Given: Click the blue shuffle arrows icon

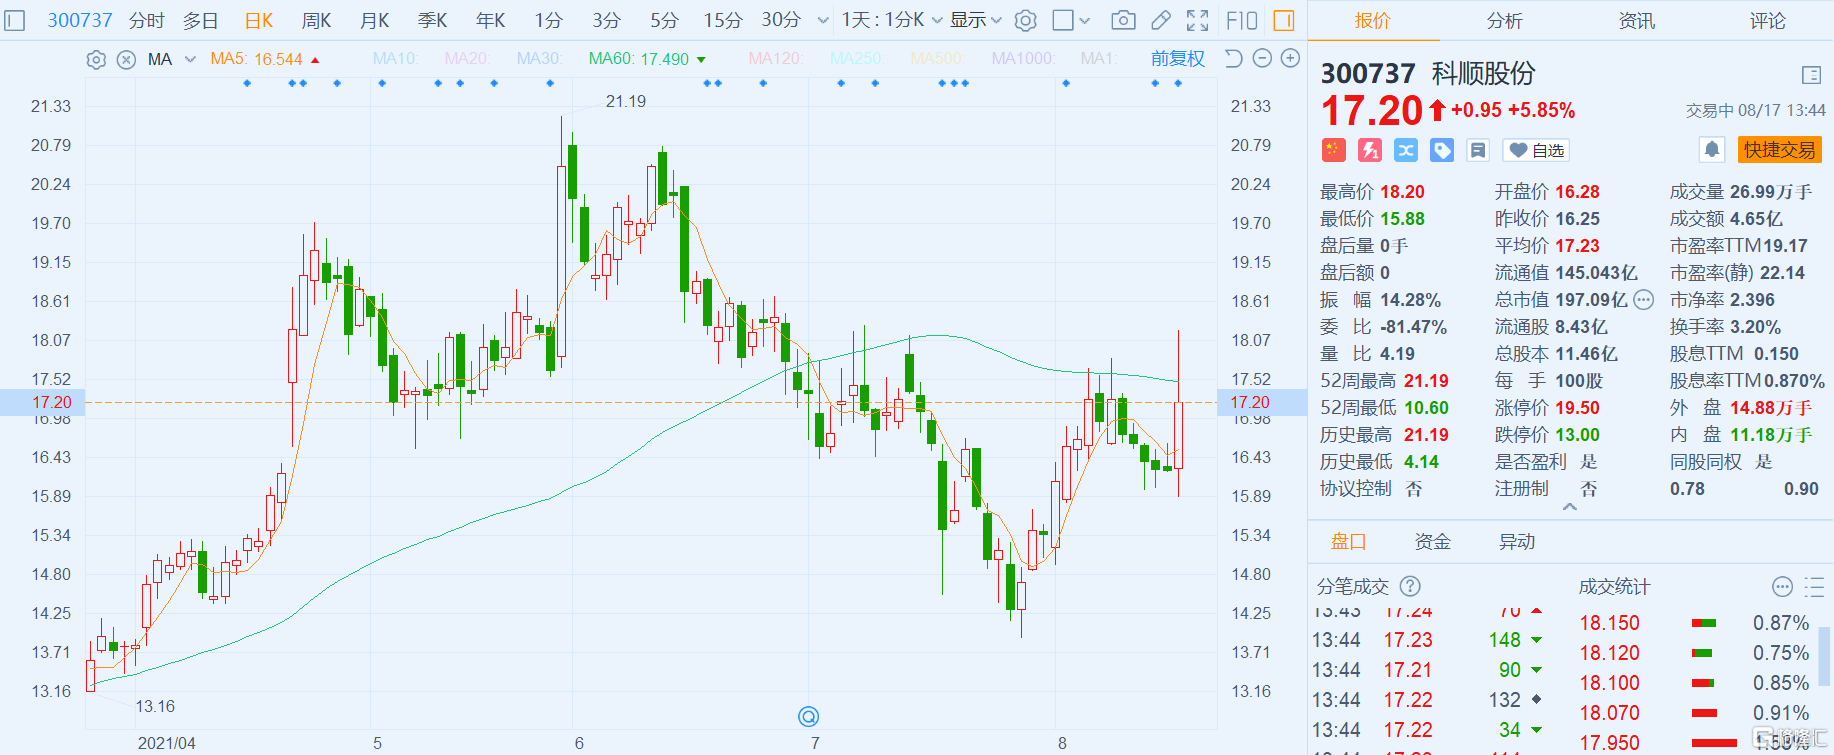Looking at the screenshot, I should click(1405, 150).
